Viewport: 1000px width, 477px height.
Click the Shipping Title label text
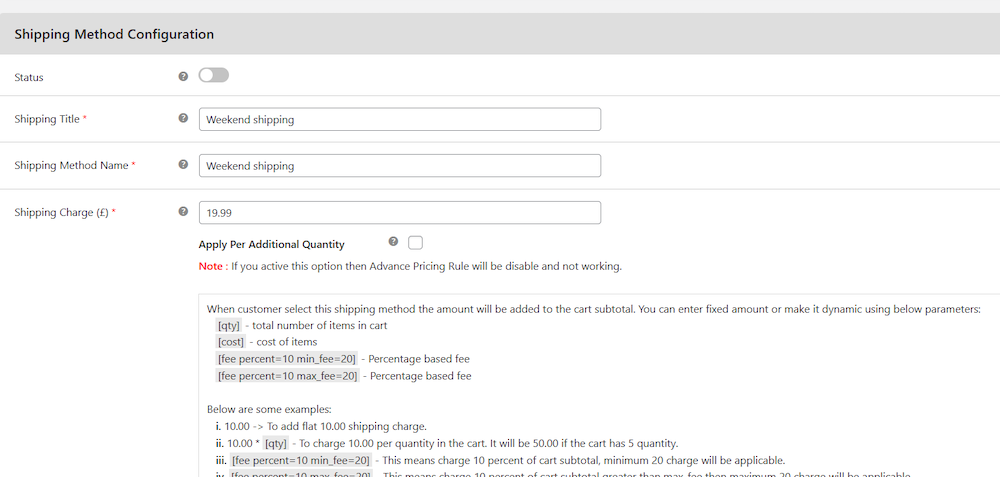click(x=47, y=119)
